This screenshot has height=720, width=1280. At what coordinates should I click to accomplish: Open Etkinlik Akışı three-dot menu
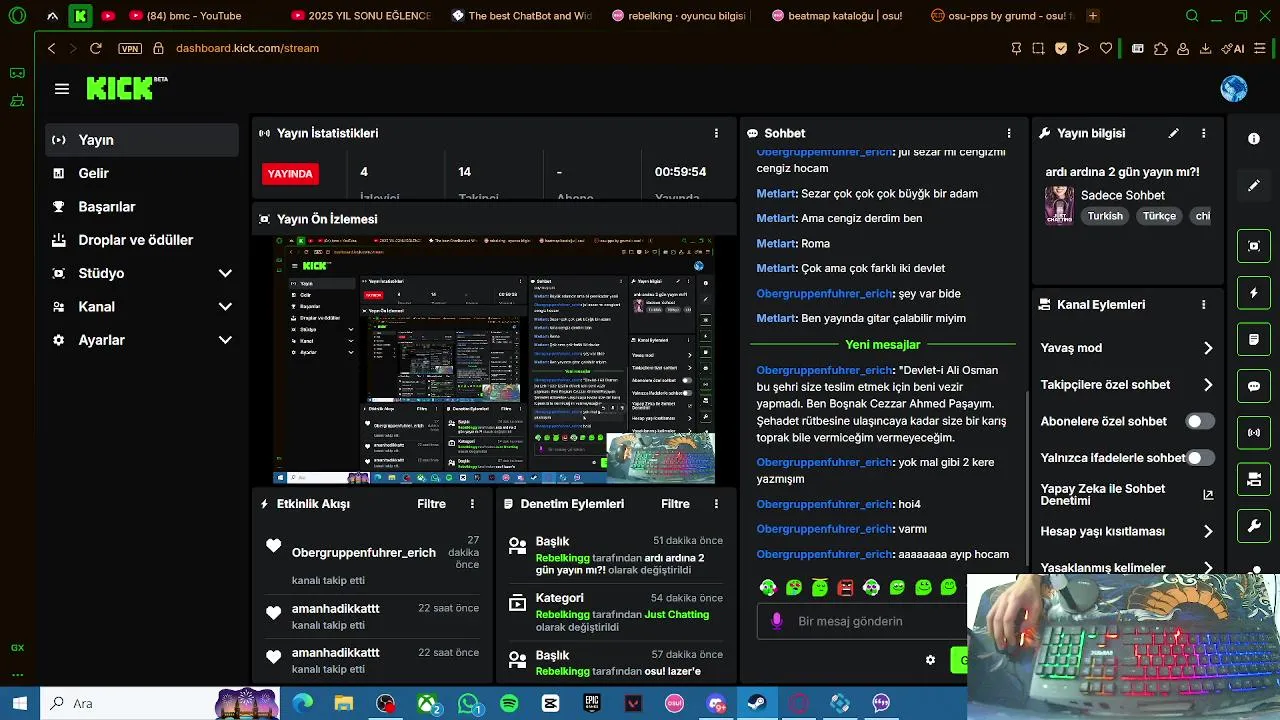pos(472,504)
